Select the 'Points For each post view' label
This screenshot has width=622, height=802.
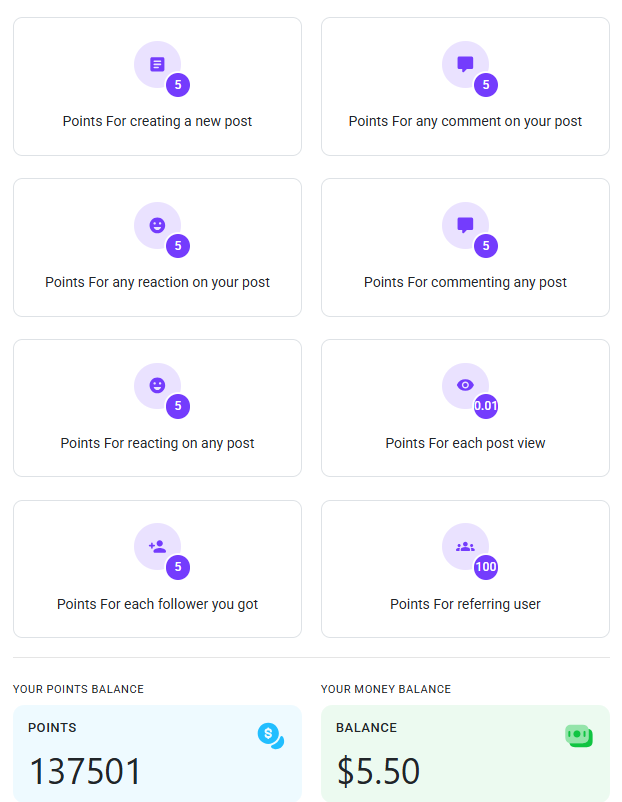pos(465,443)
